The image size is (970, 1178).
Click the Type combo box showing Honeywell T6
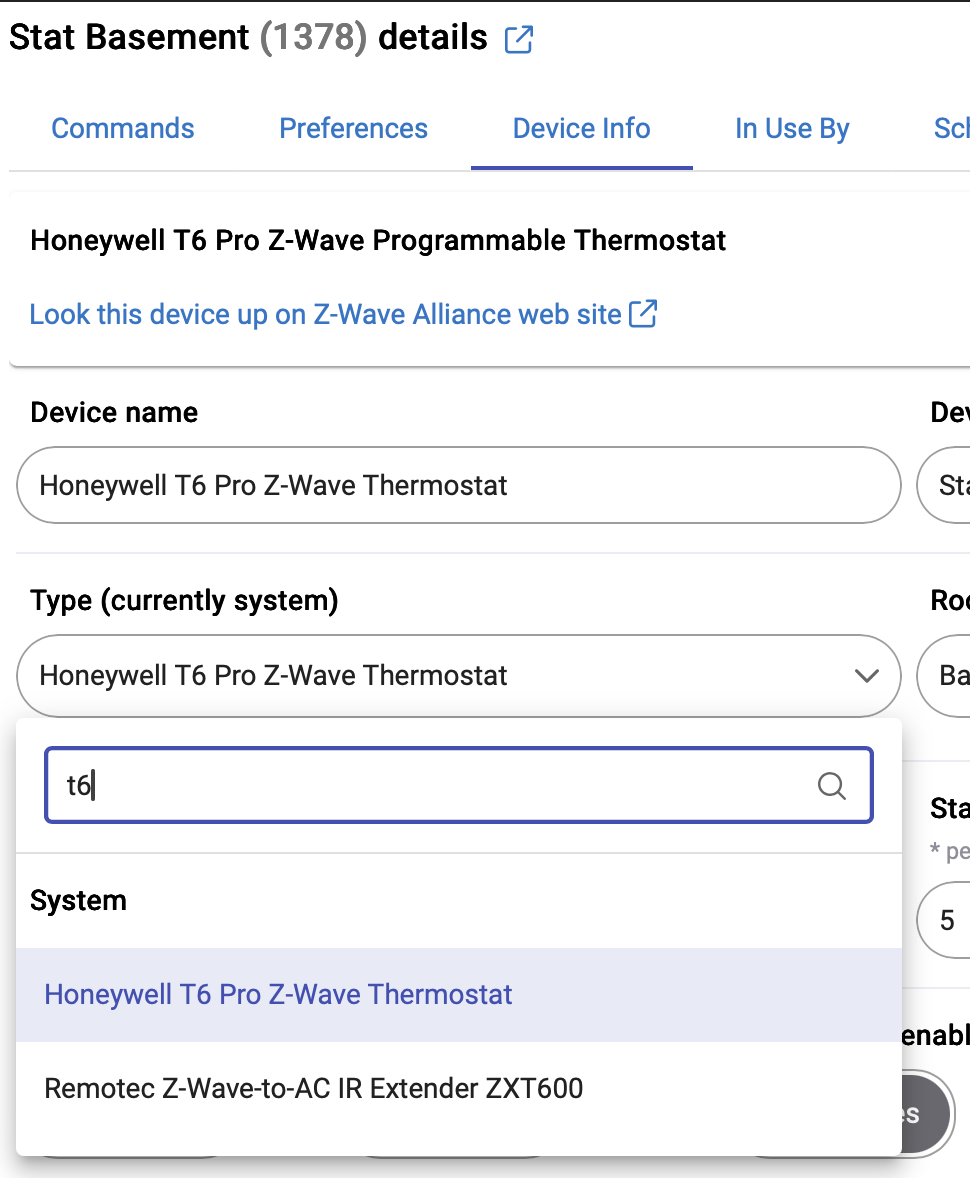click(440, 676)
